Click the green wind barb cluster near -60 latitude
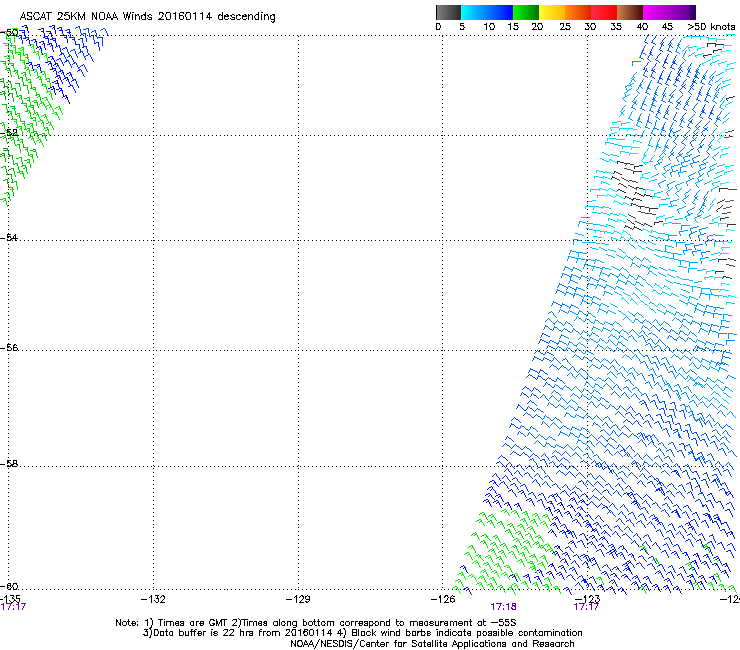 pos(505,552)
